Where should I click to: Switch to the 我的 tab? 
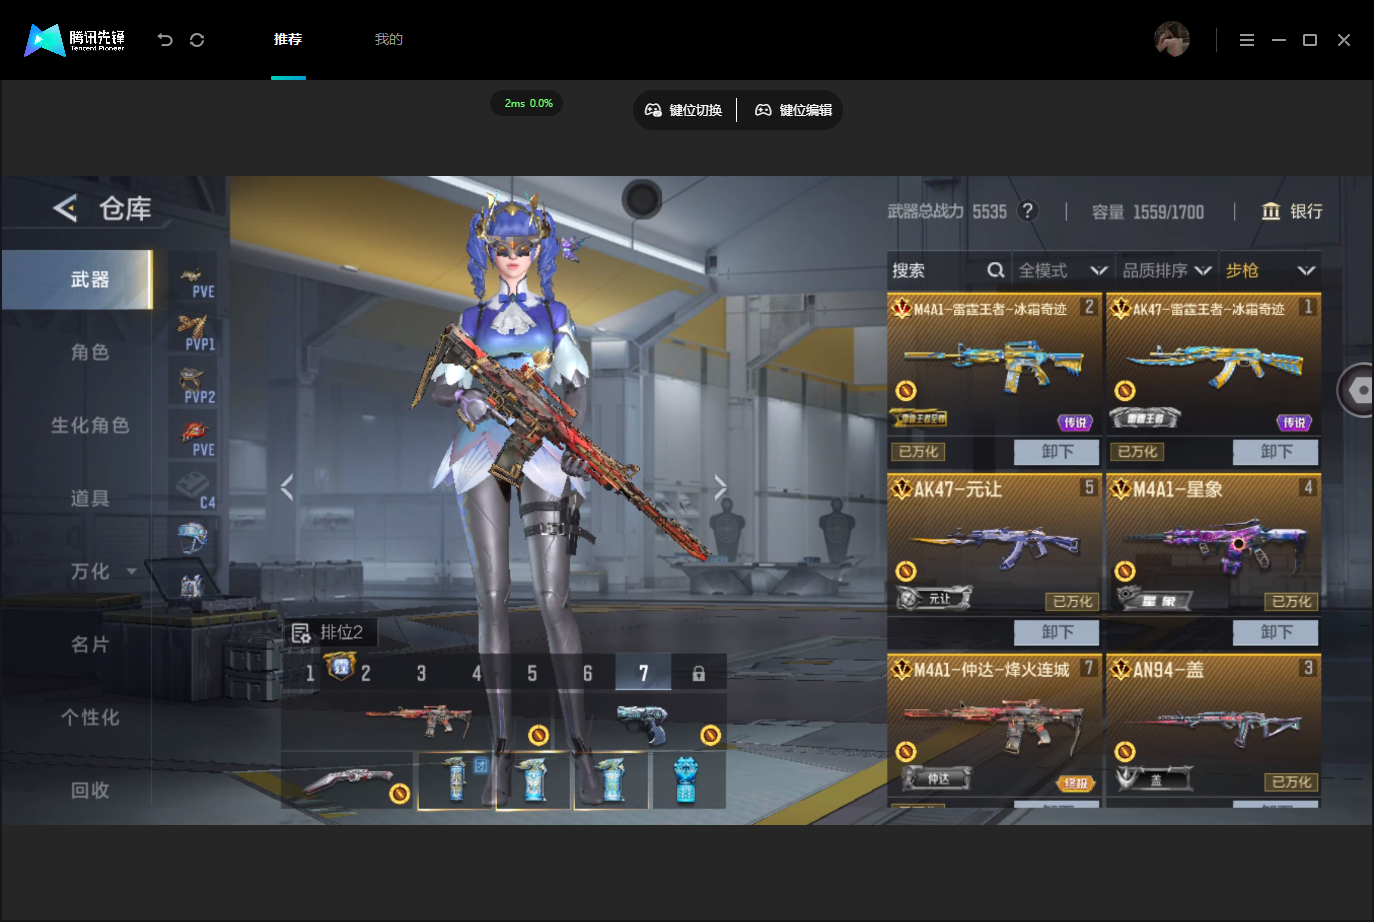[388, 39]
